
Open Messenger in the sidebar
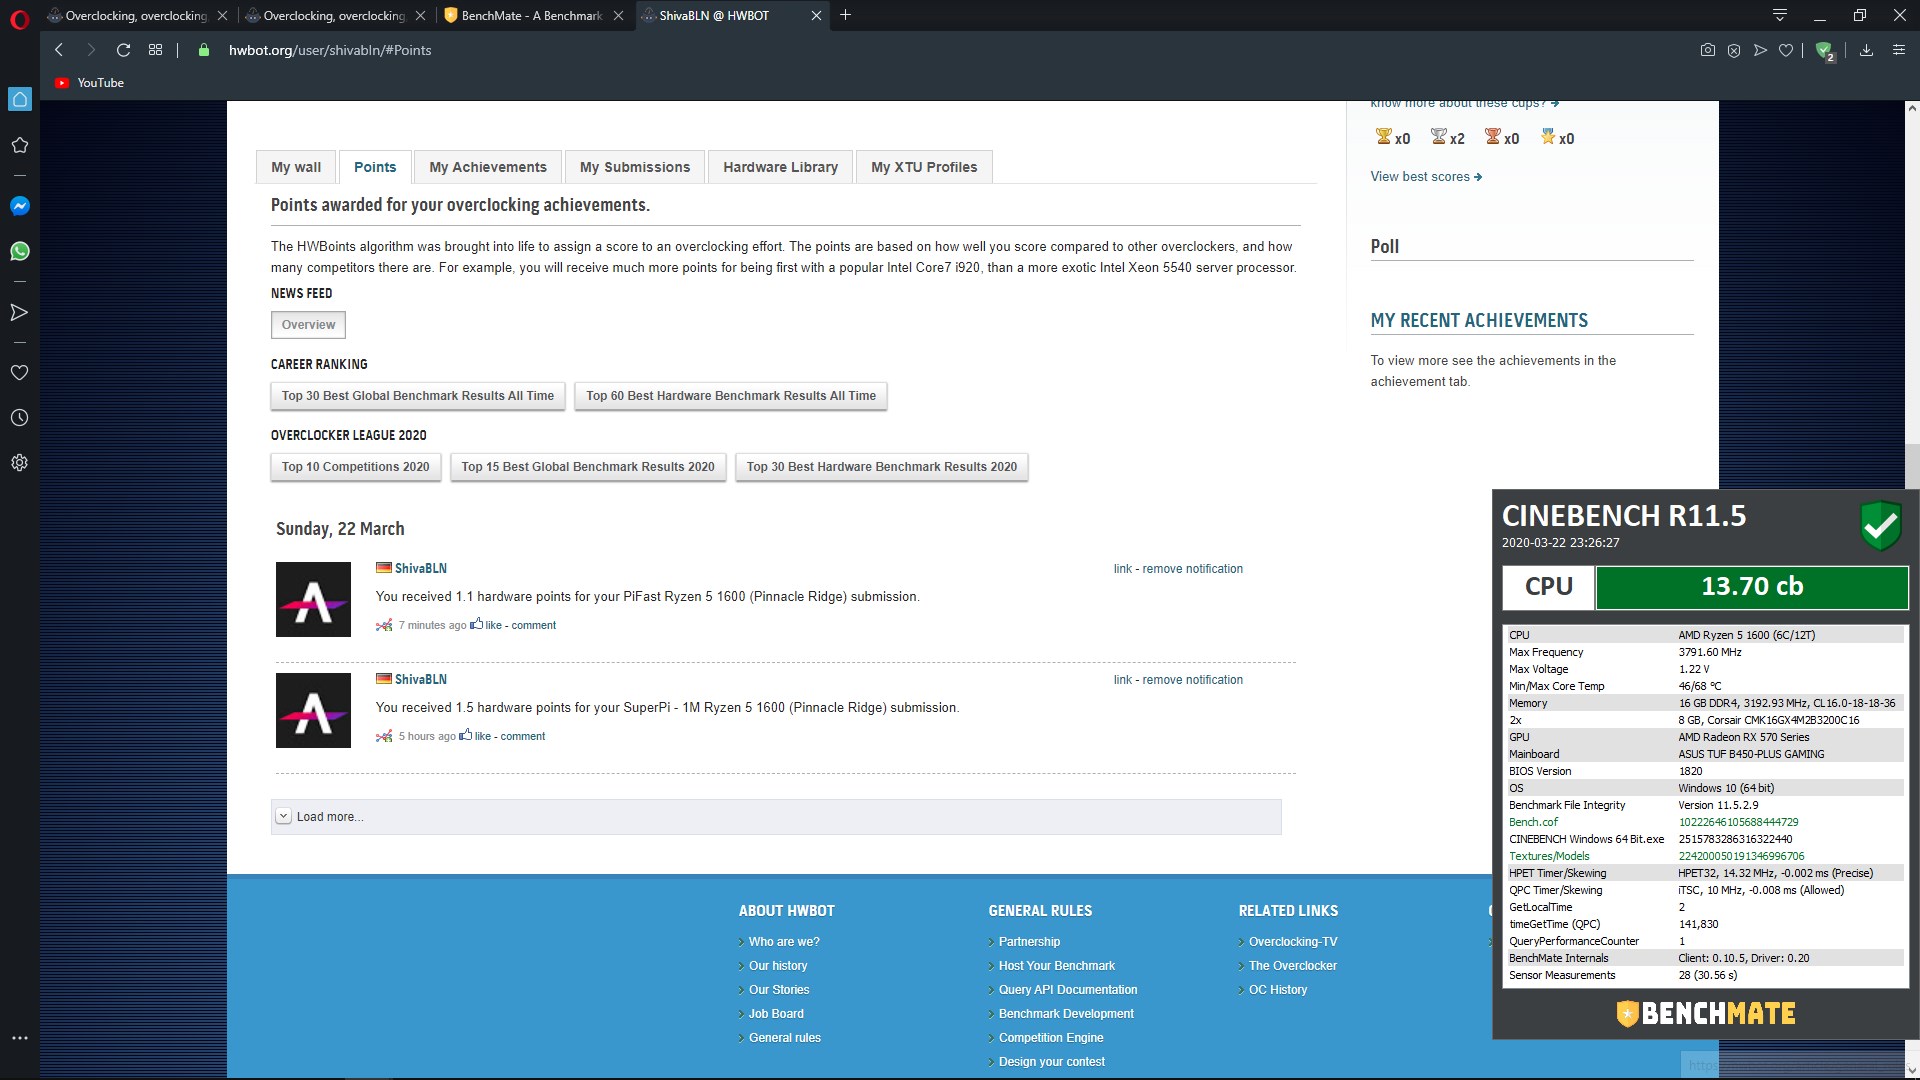tap(20, 206)
